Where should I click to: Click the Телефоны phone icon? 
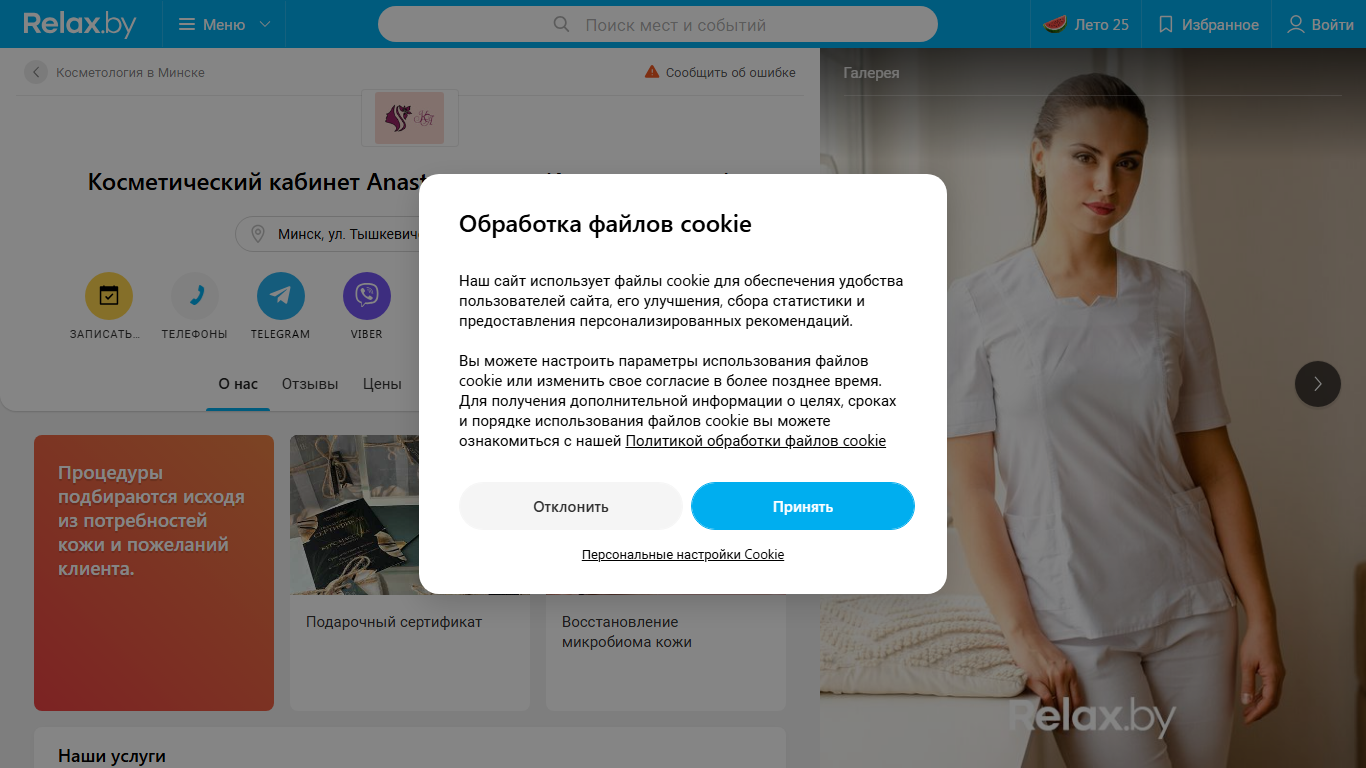195,296
